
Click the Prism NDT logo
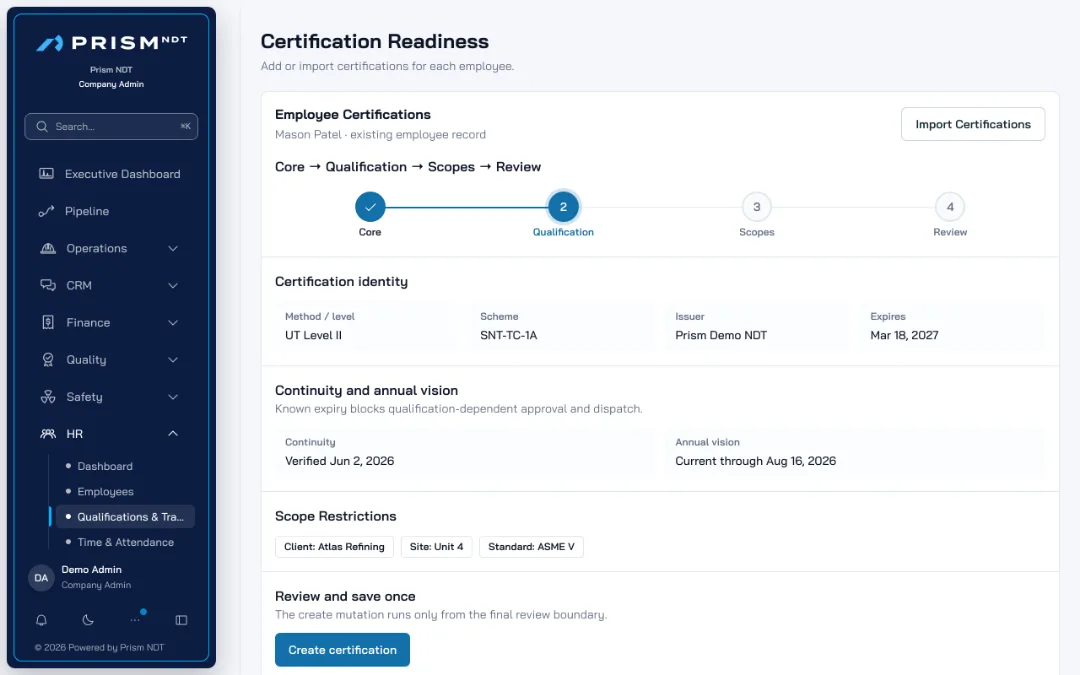[x=112, y=43]
